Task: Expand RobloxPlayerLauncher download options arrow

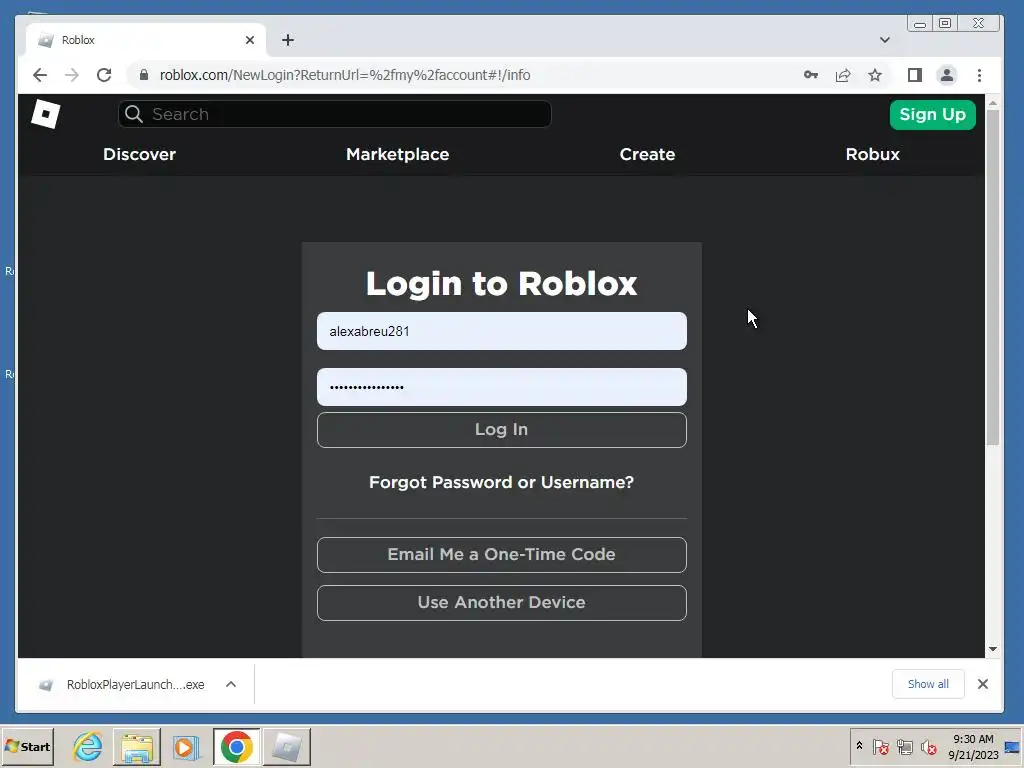Action: [x=231, y=684]
